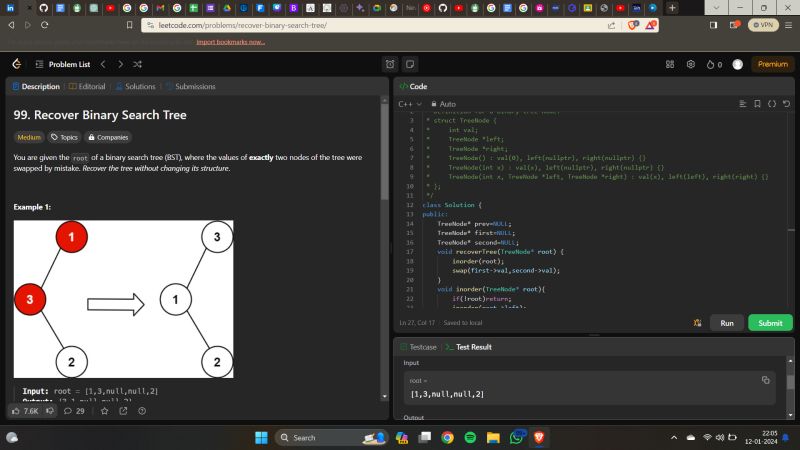Copy the testcase input value
Image resolution: width=800 pixels, height=450 pixels.
pyautogui.click(x=765, y=380)
